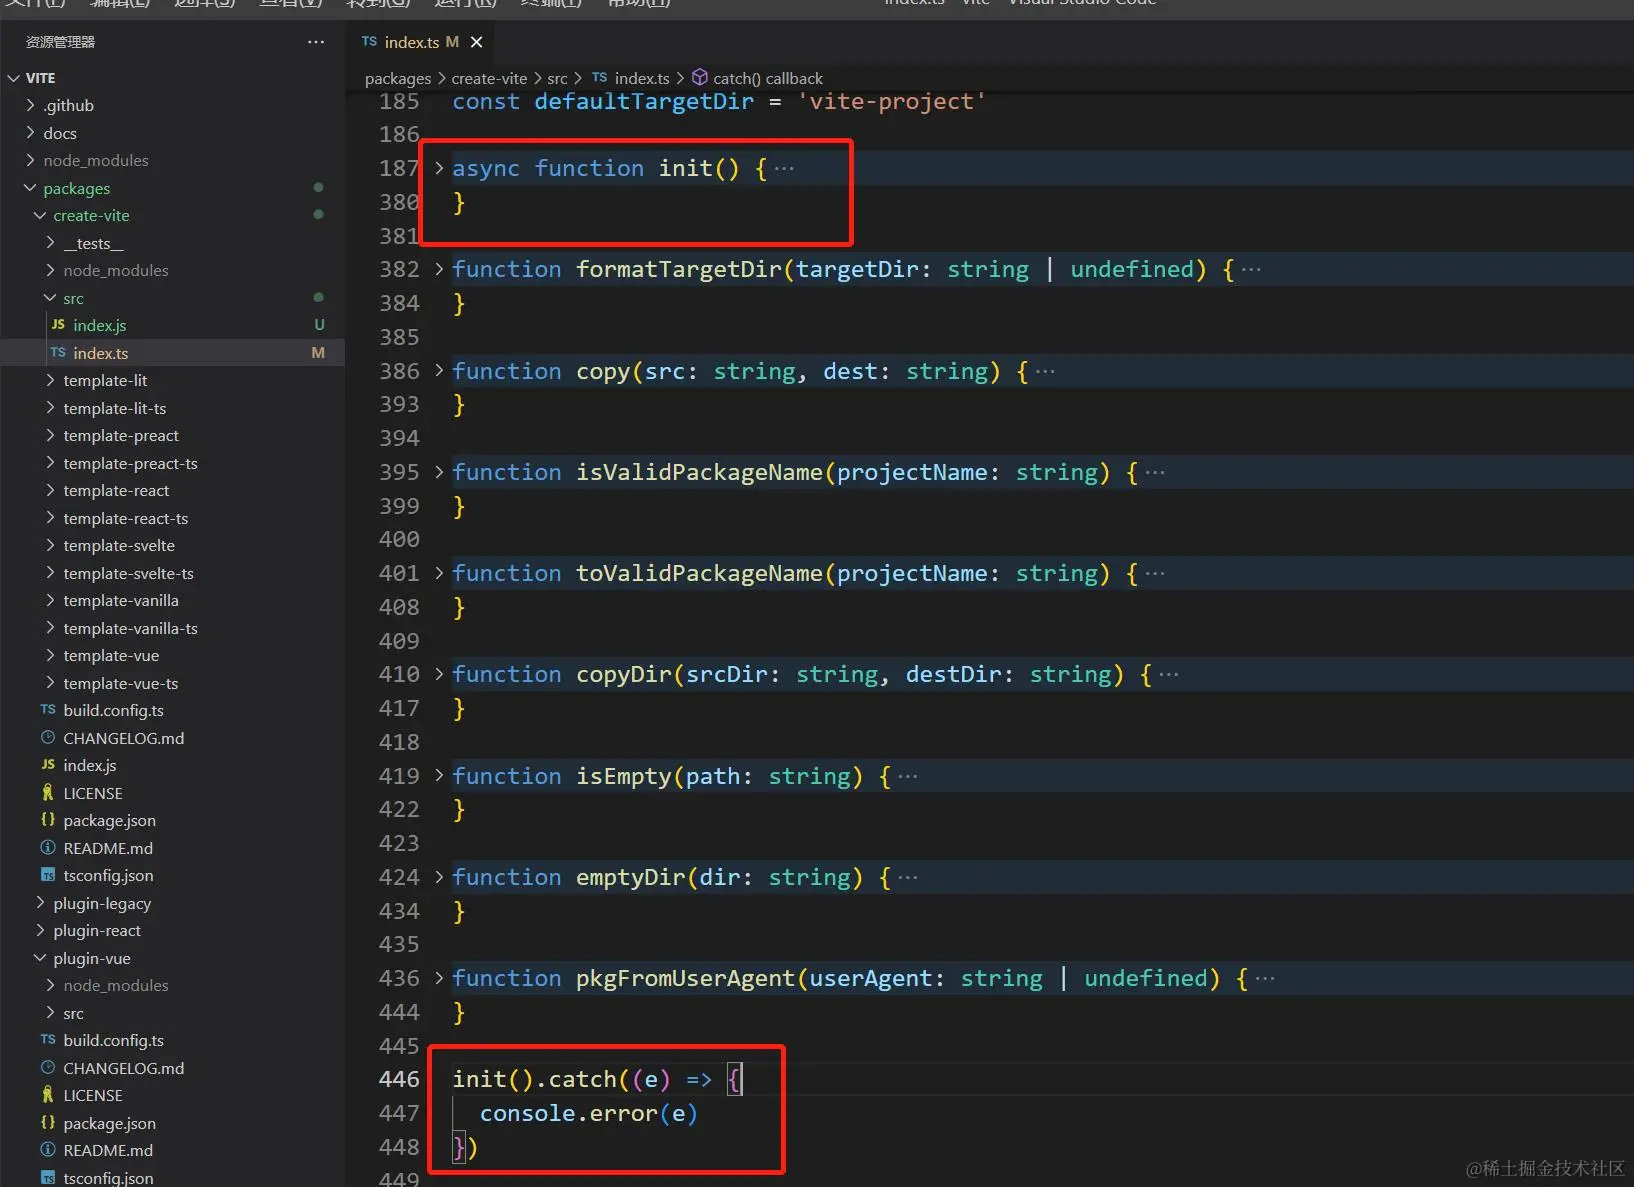Click package.json braces icon under plugin-vue
This screenshot has width=1634, height=1187.
pyautogui.click(x=48, y=1123)
